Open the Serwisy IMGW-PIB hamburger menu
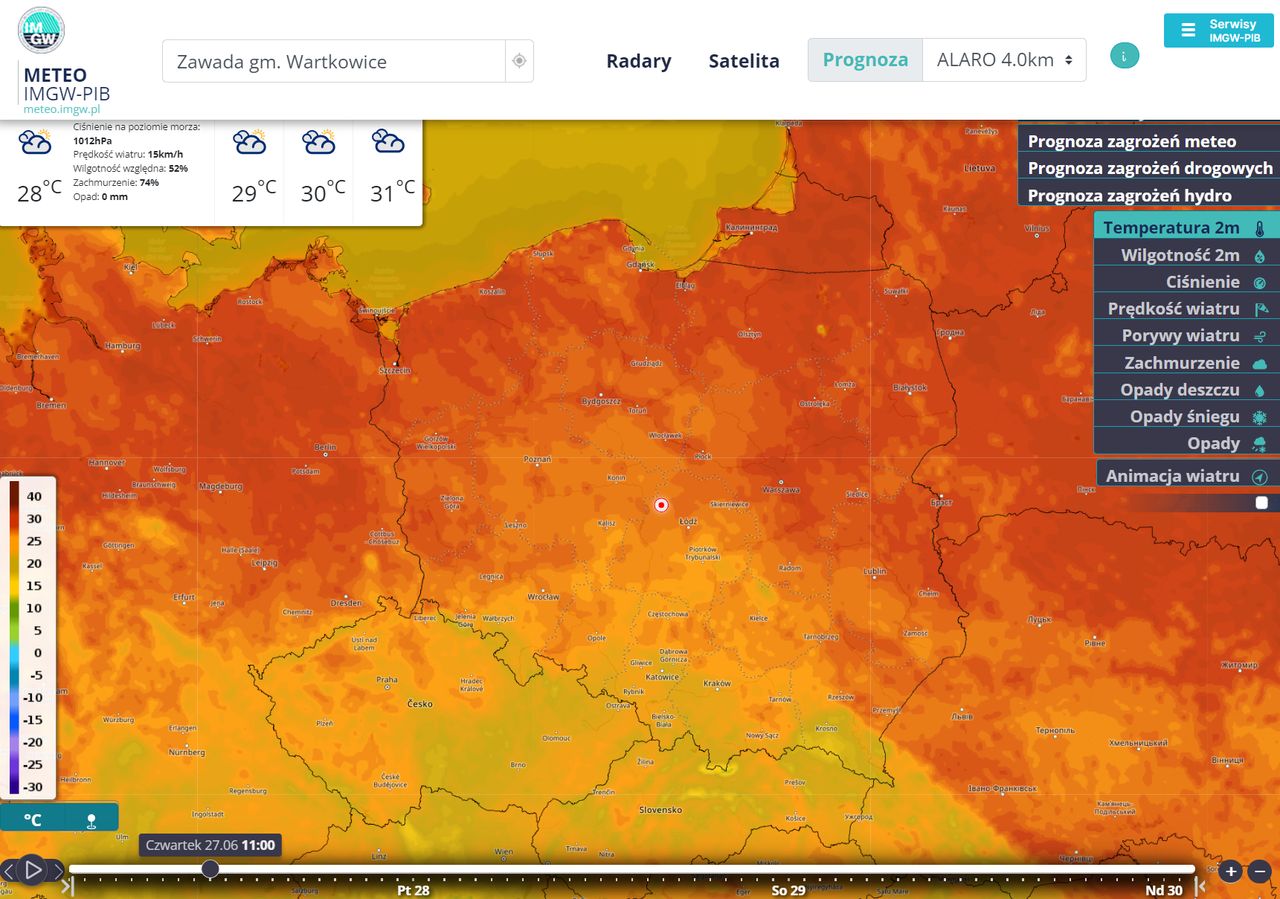 [x=1218, y=30]
